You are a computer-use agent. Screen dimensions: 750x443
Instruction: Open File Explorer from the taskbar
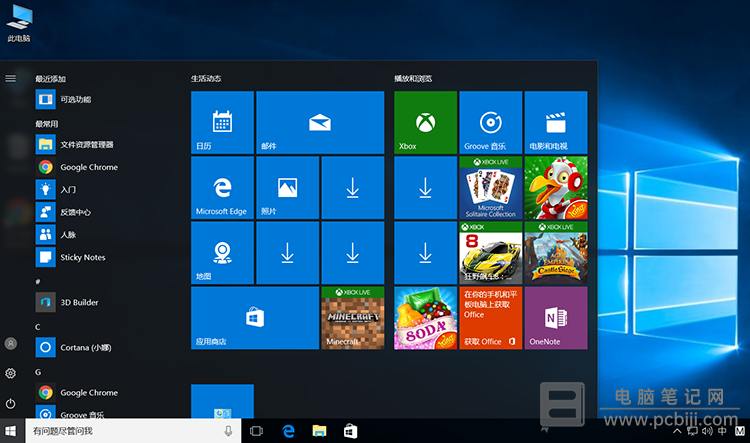pyautogui.click(x=320, y=431)
